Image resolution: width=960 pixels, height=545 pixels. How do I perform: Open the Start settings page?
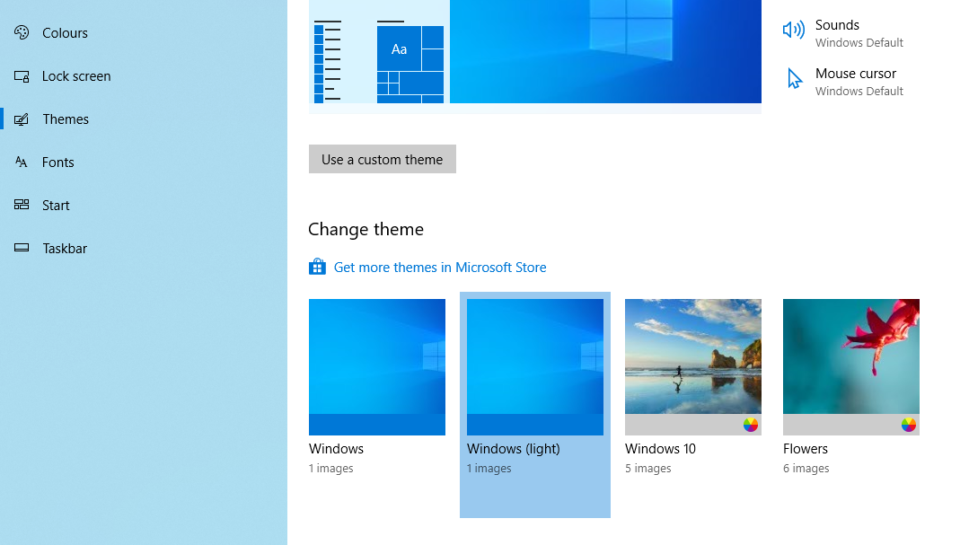[x=143, y=205]
